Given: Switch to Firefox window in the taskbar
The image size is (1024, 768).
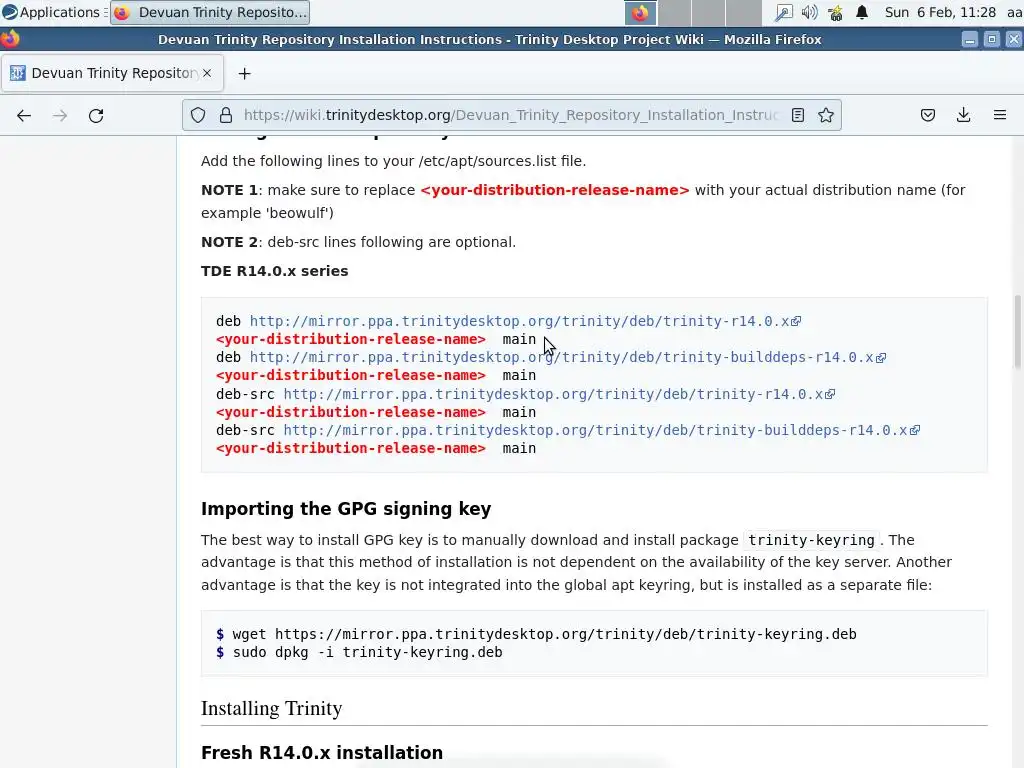Looking at the screenshot, I should click(x=210, y=12).
